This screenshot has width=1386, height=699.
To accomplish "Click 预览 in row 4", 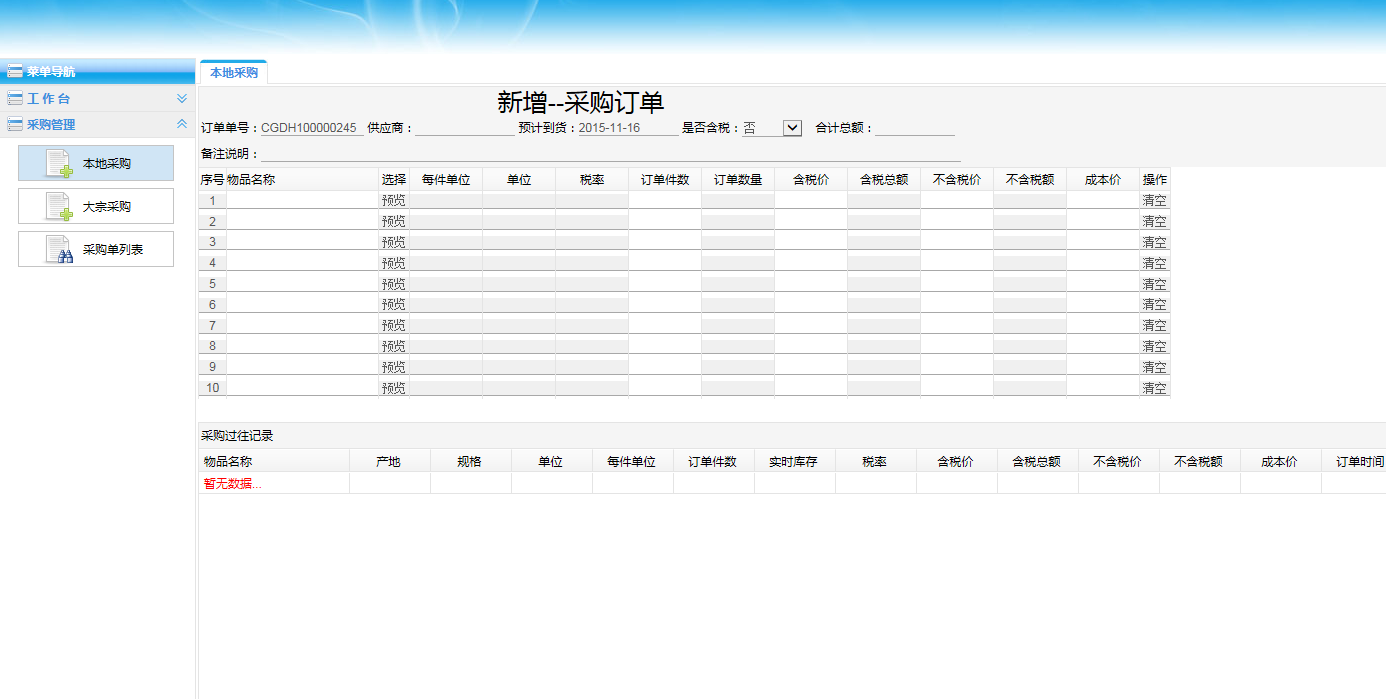I will click(394, 263).
